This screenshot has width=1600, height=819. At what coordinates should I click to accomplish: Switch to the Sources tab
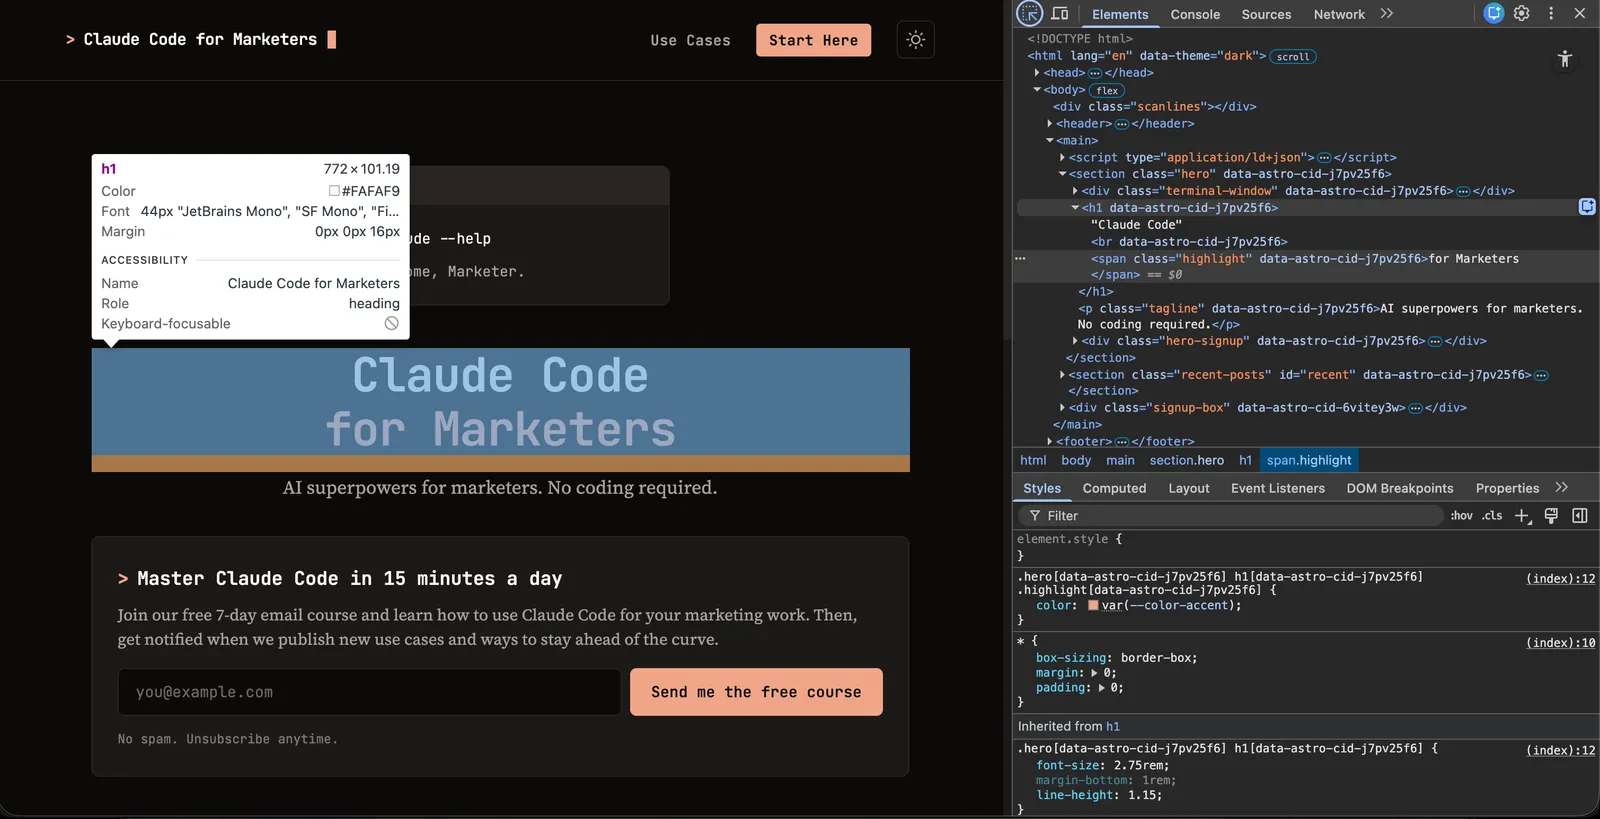coord(1266,14)
